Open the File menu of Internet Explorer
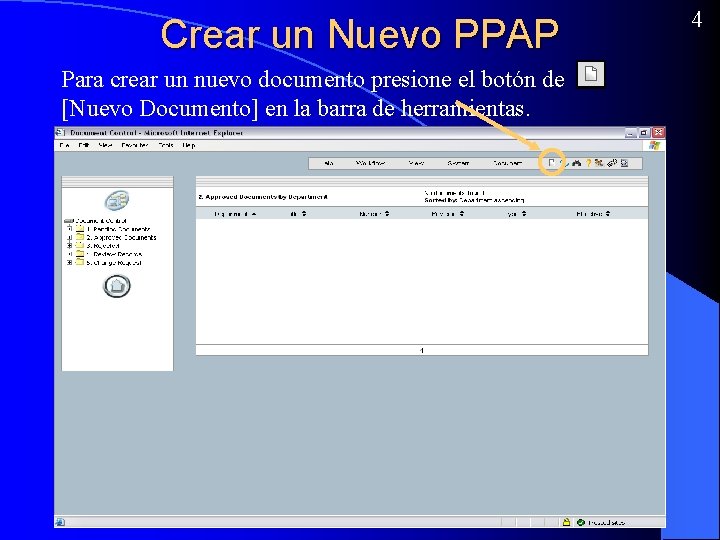Image resolution: width=720 pixels, height=540 pixels. point(64,145)
